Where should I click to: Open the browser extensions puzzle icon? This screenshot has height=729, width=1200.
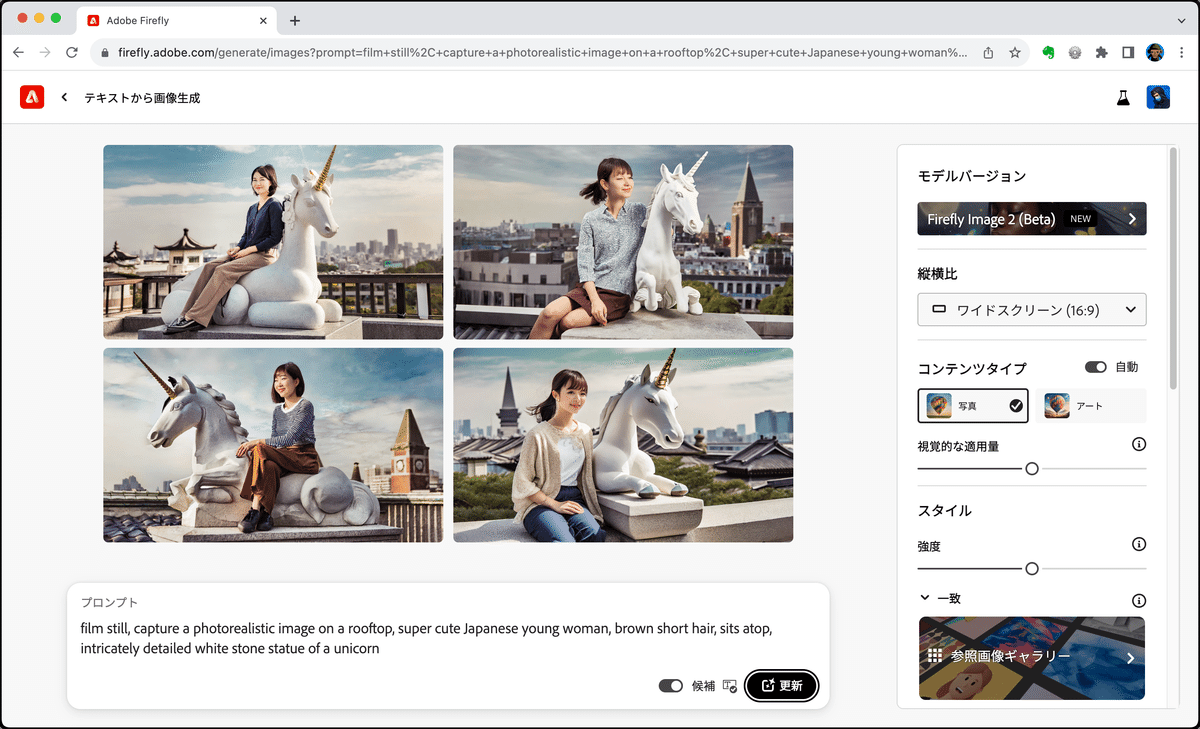click(x=1102, y=52)
